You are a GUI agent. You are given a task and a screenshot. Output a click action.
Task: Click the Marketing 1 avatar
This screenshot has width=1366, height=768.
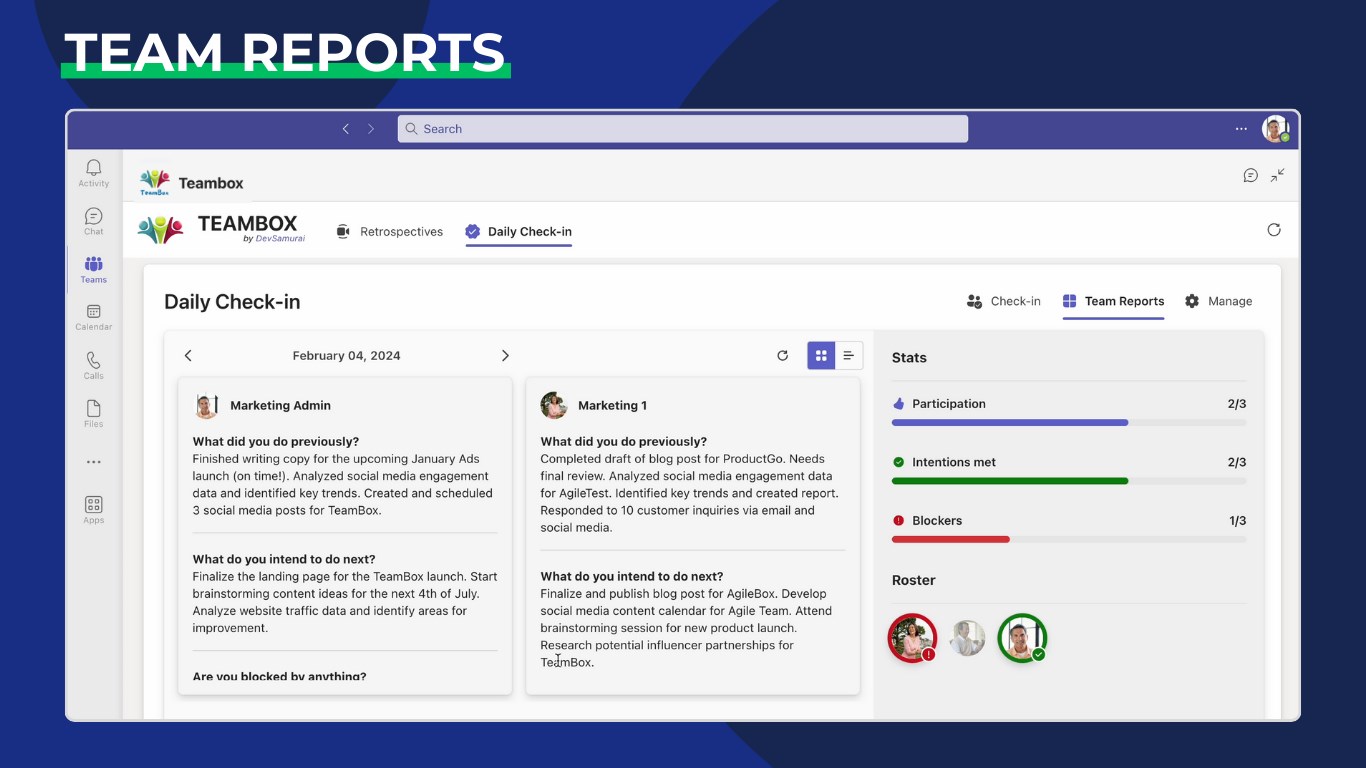coord(554,405)
